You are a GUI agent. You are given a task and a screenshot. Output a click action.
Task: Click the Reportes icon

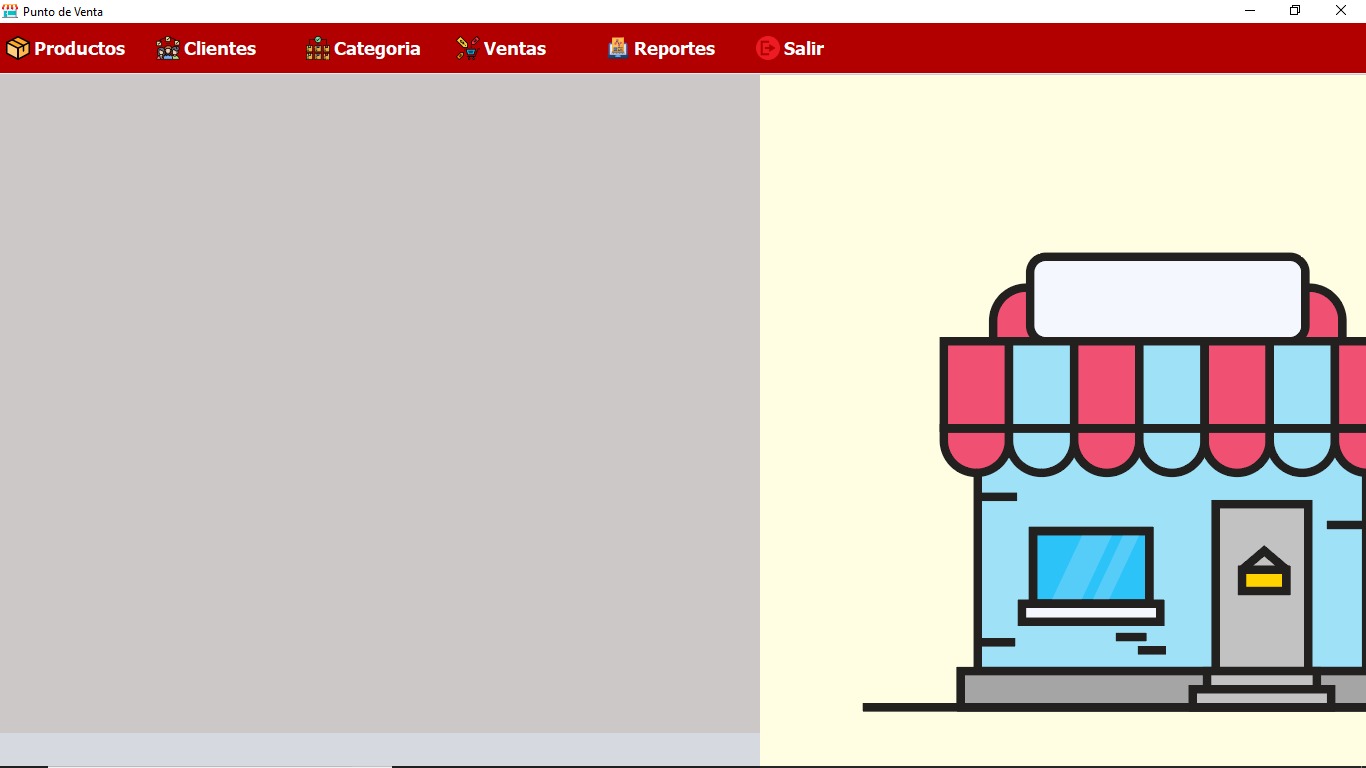[x=618, y=48]
